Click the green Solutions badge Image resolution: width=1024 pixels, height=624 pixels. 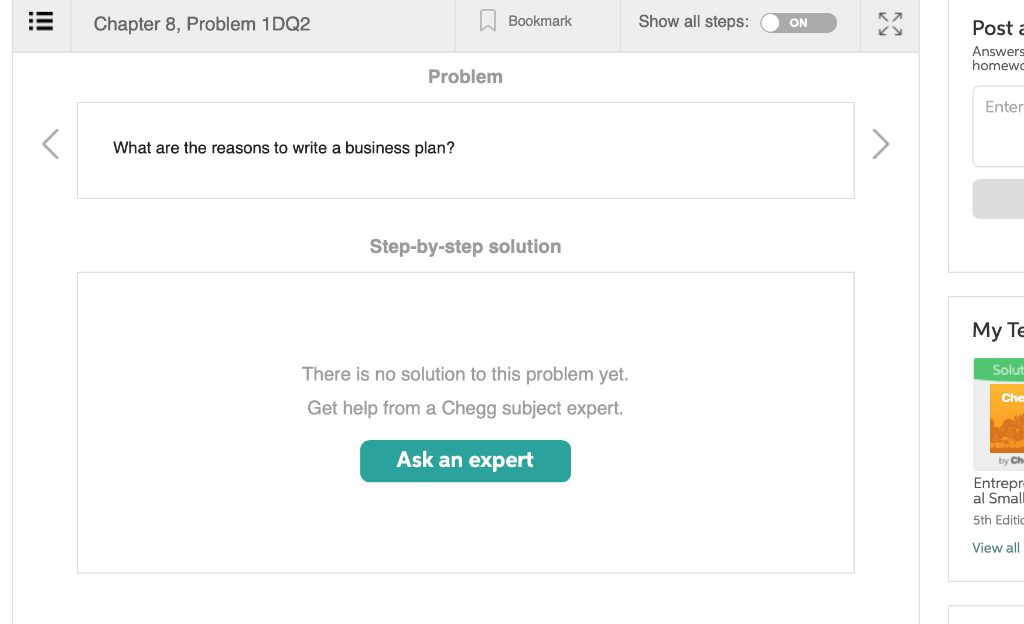point(1000,370)
